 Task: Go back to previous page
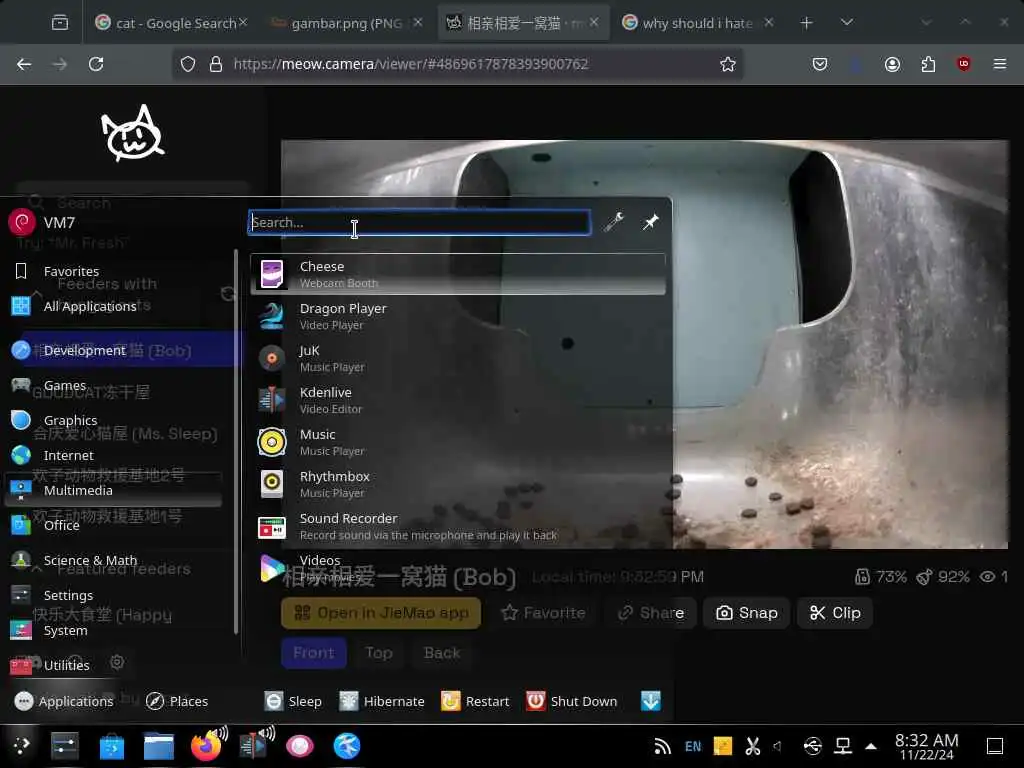pyautogui.click(x=24, y=64)
